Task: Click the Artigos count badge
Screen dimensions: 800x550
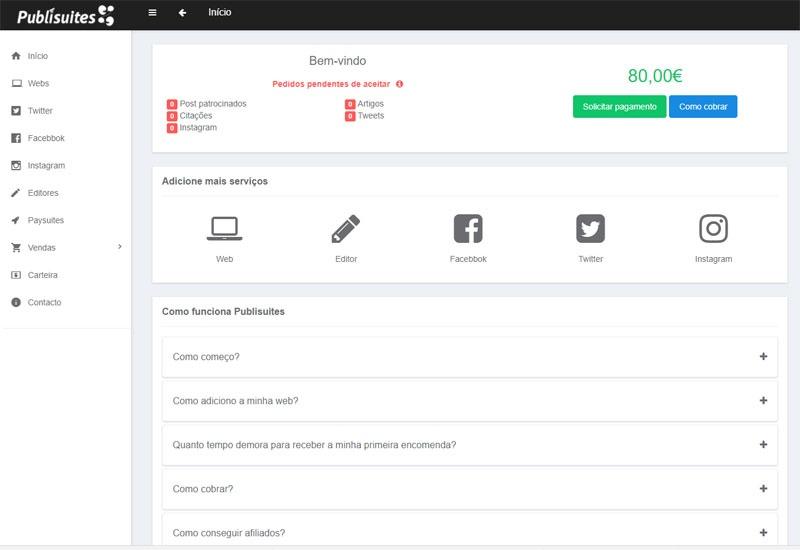Action: coord(350,104)
